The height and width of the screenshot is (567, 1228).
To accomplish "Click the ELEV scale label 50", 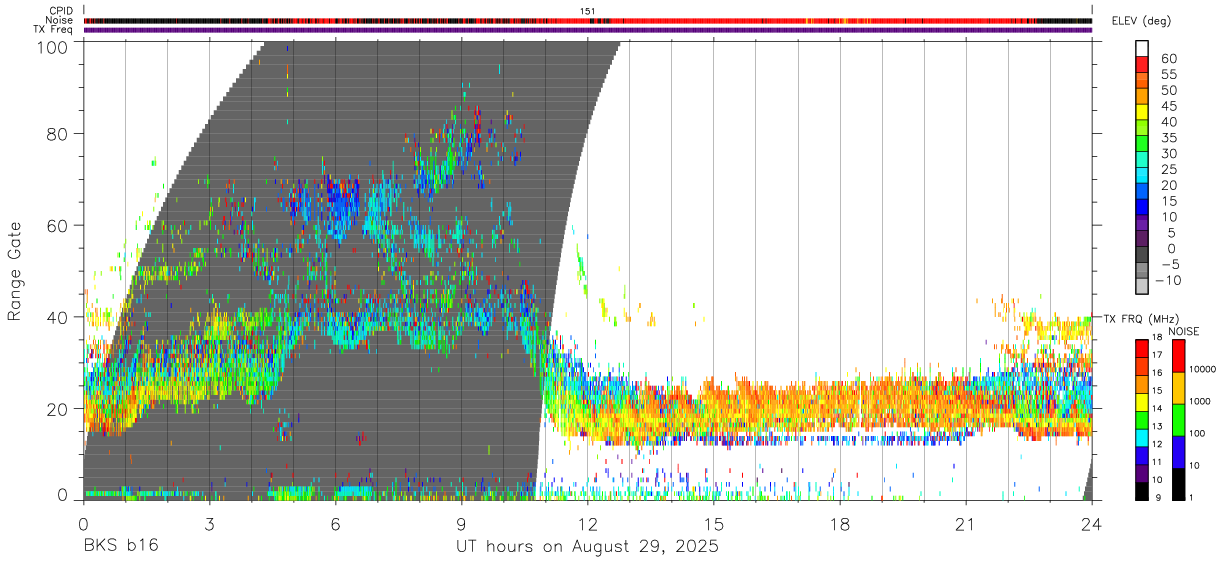I will coord(1168,91).
